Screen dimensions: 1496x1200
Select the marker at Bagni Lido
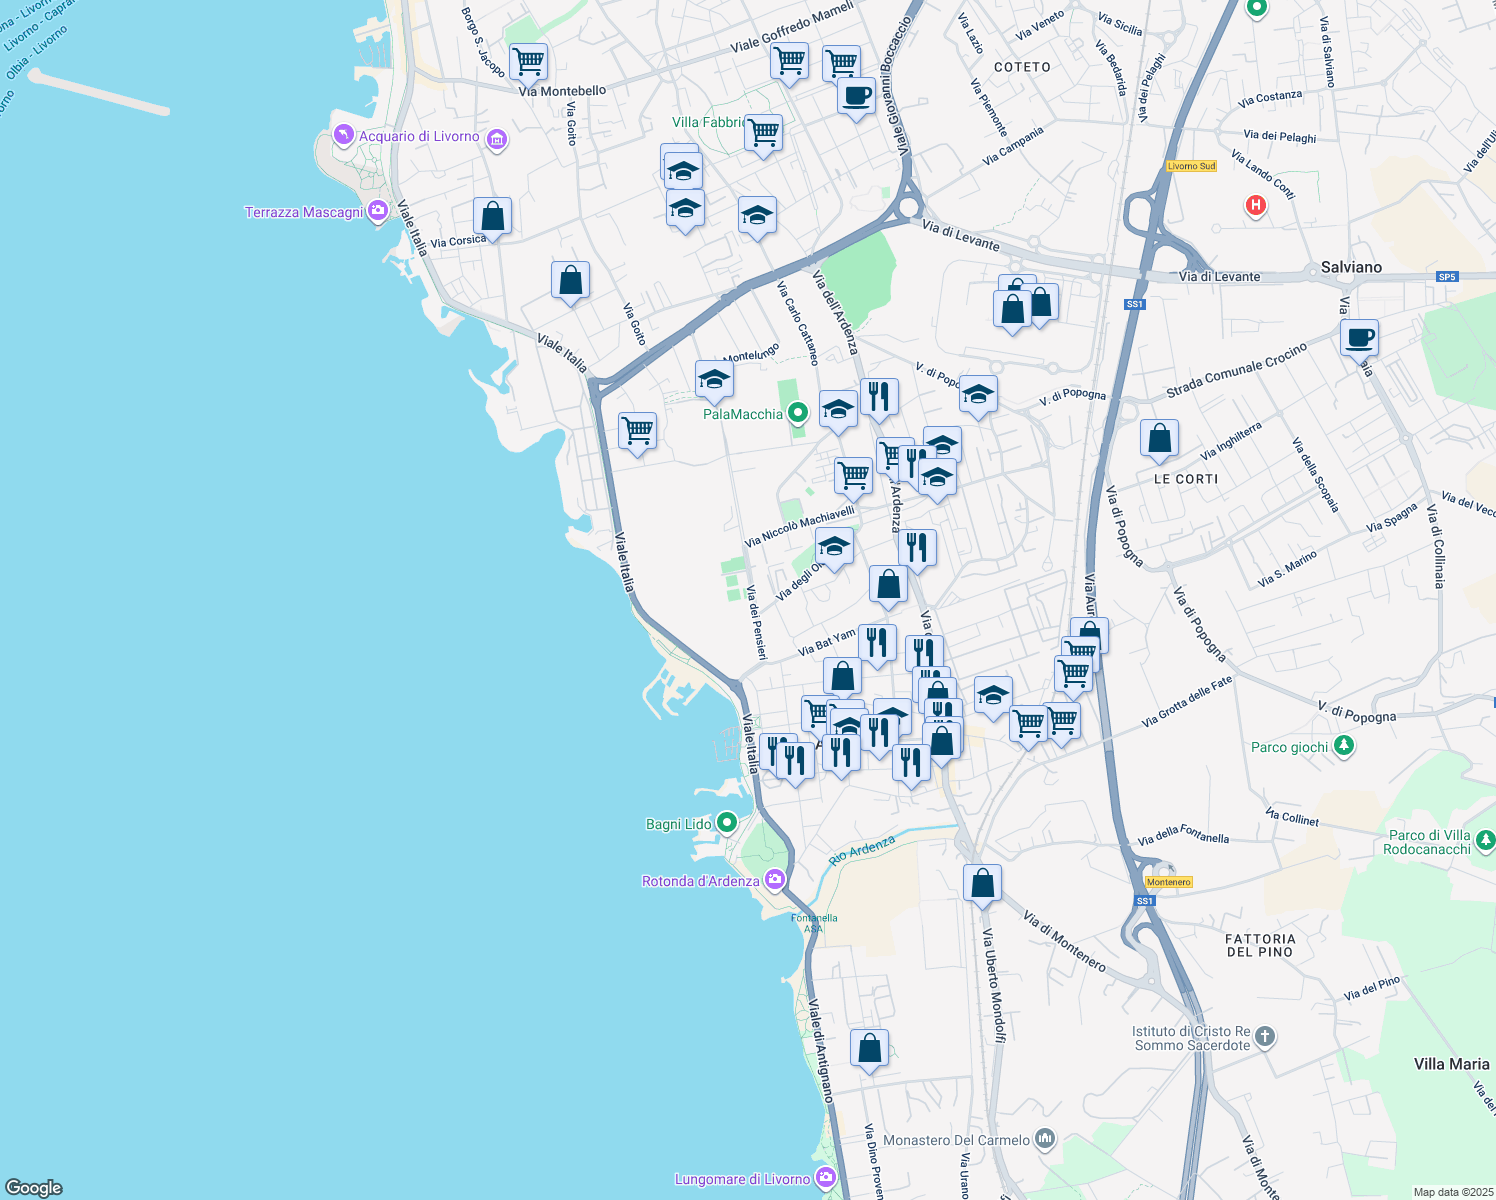725,823
